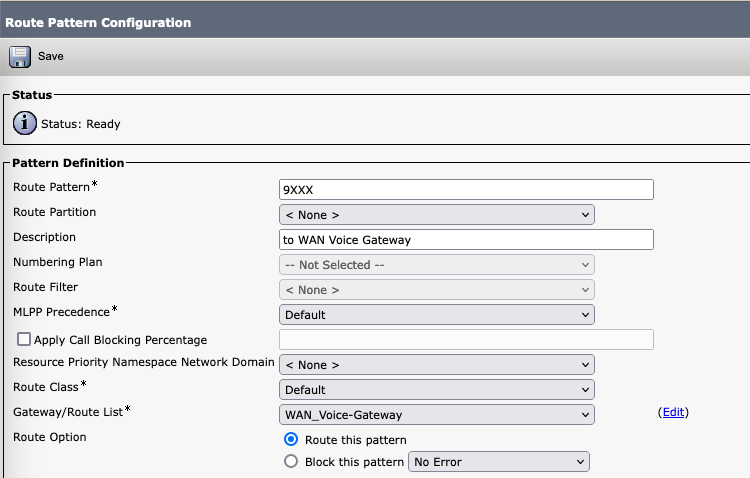Enable Apply Call Blocking Percentage checkbox
The height and width of the screenshot is (478, 750).
point(24,340)
